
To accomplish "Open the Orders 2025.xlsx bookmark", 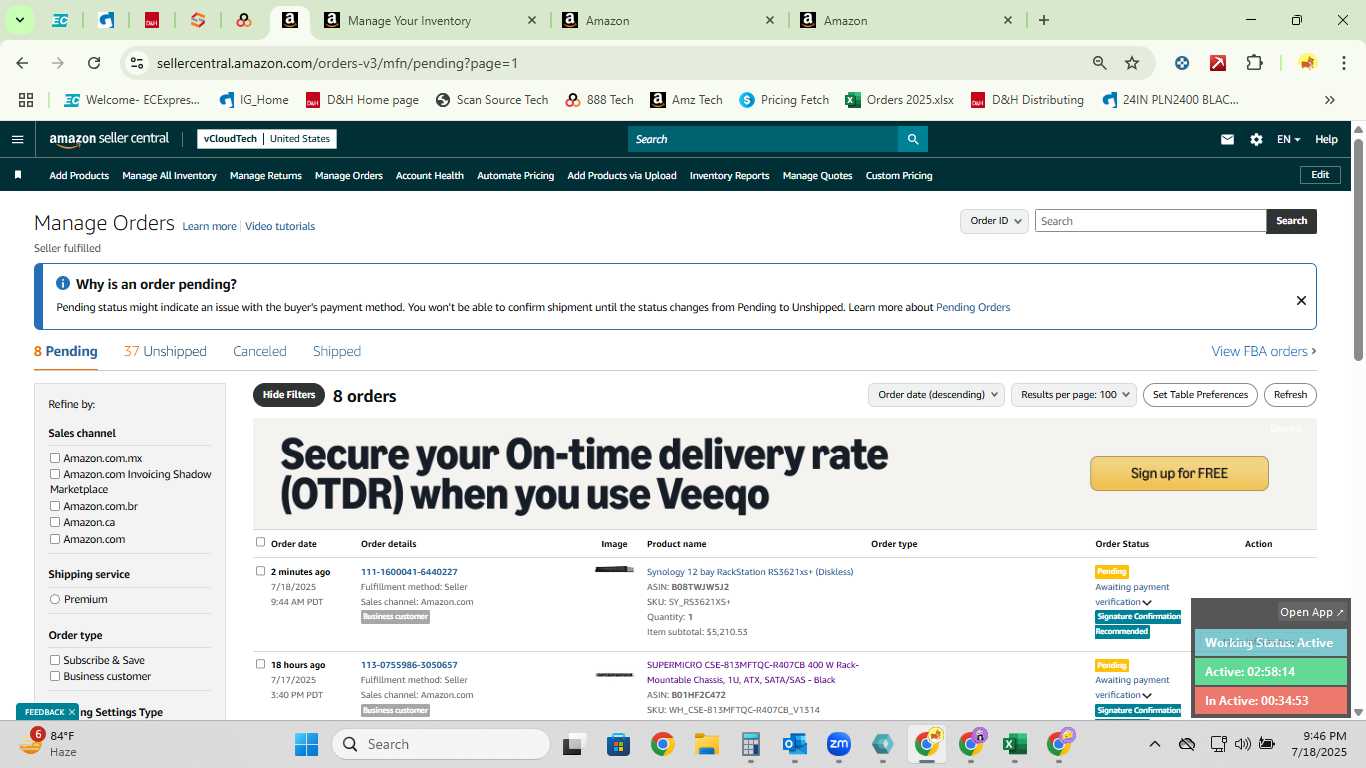I will pyautogui.click(x=899, y=100).
